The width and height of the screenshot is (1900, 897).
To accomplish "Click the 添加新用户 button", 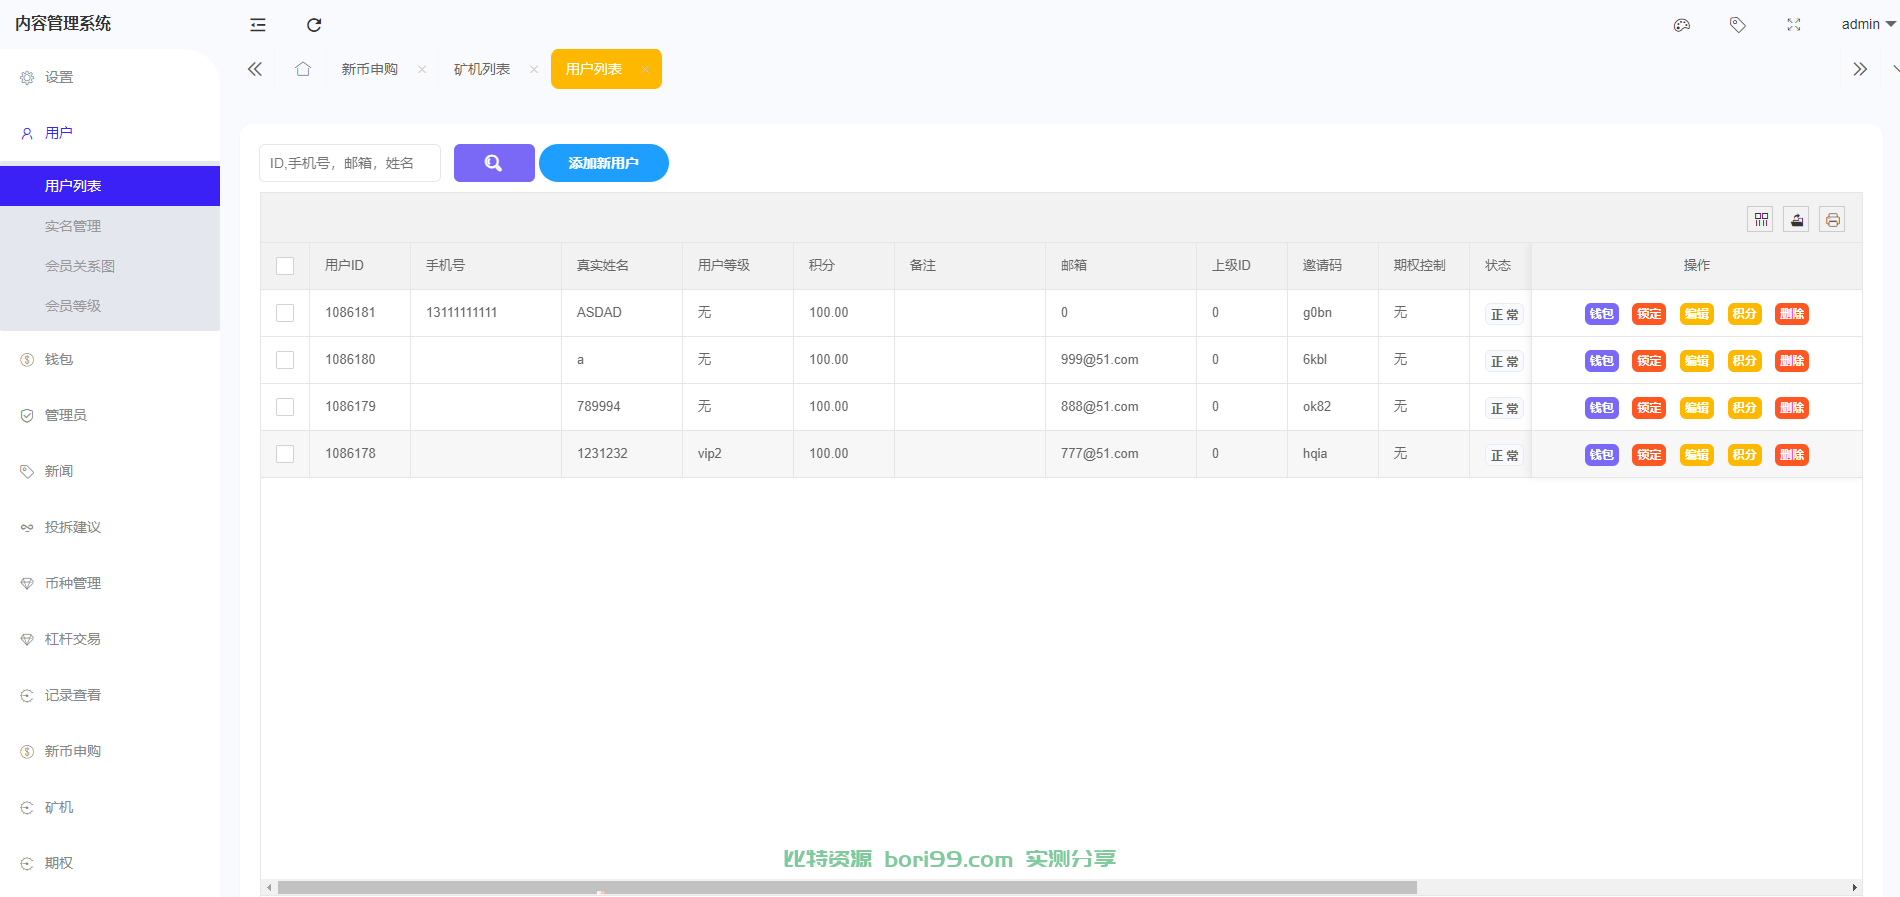I will coord(604,163).
